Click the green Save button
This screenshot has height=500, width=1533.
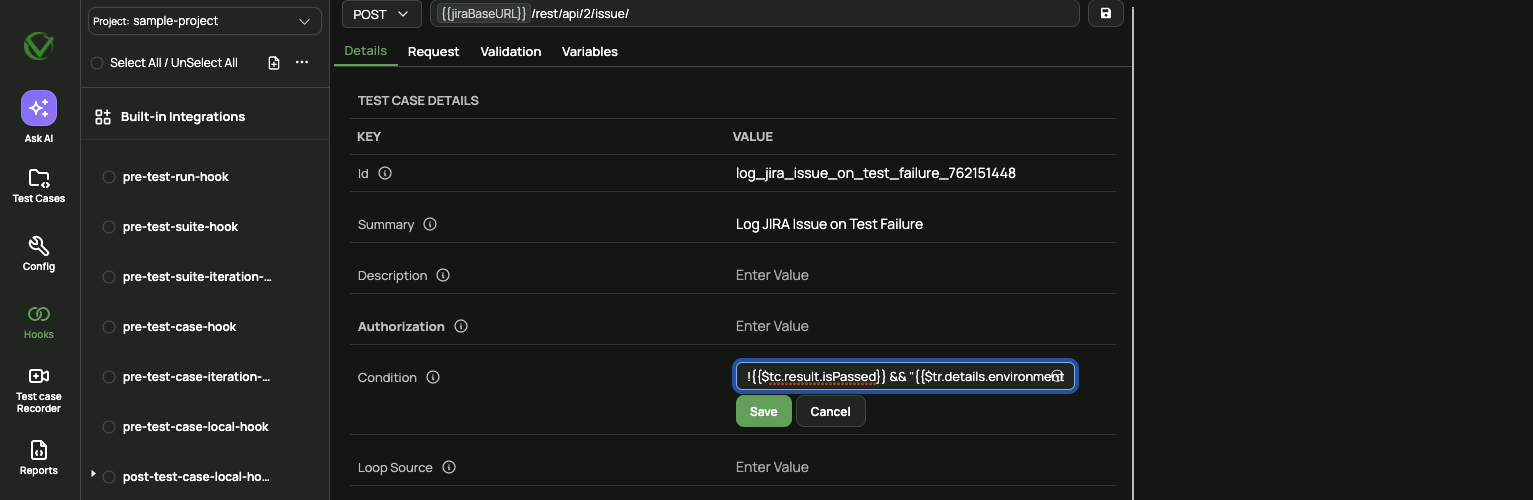coord(764,411)
